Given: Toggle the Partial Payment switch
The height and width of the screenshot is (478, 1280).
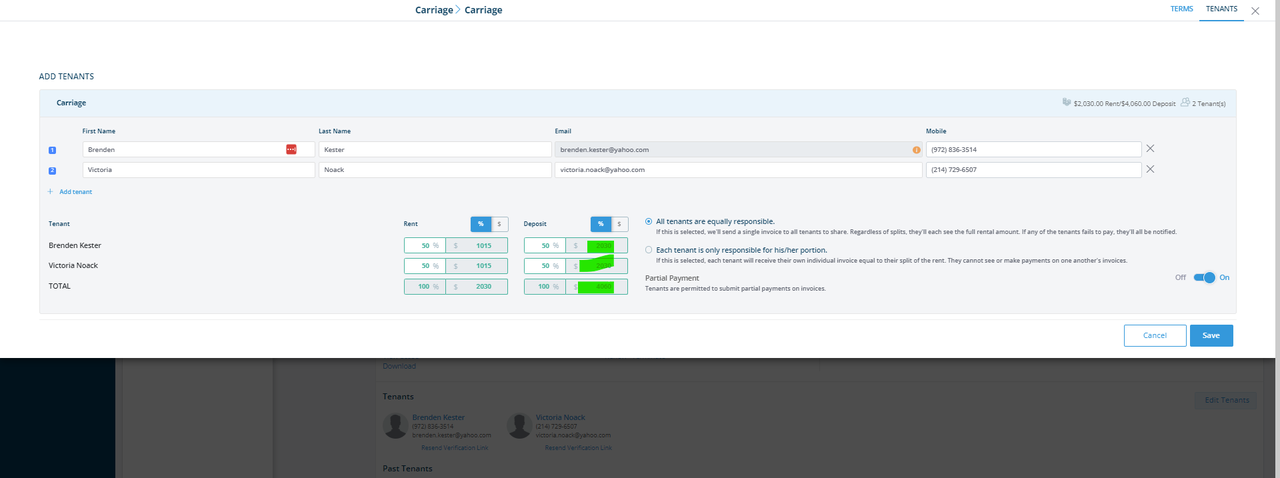Looking at the screenshot, I should point(1204,278).
